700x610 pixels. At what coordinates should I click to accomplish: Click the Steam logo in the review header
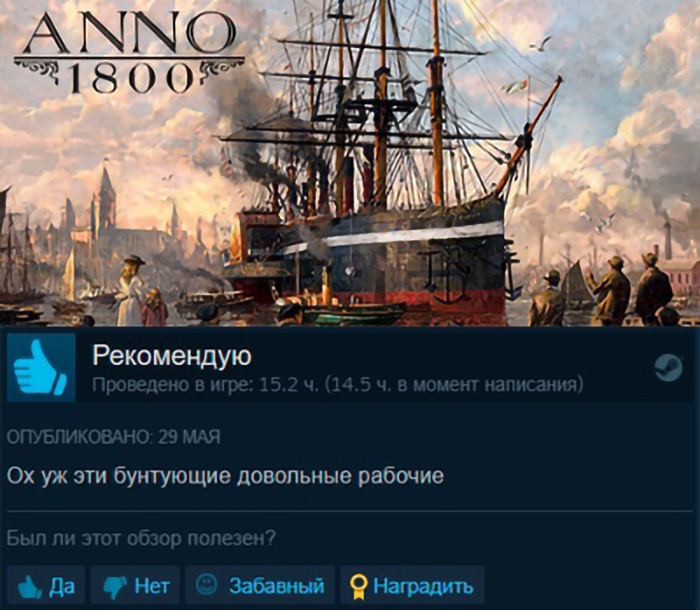(669, 368)
